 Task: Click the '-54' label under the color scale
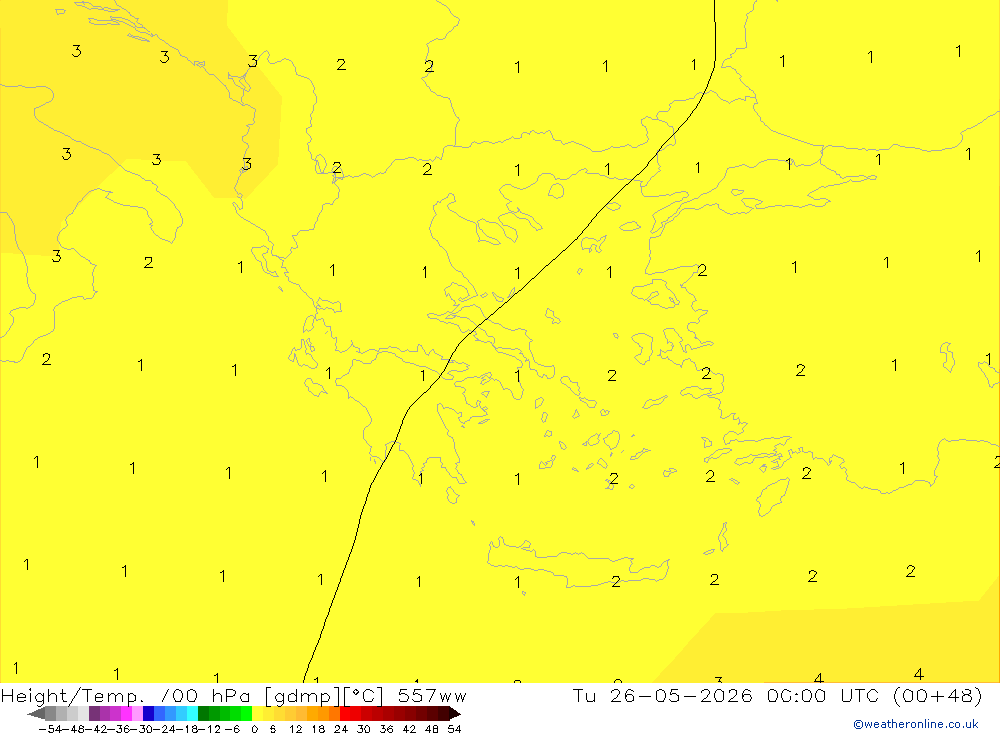(x=51, y=729)
